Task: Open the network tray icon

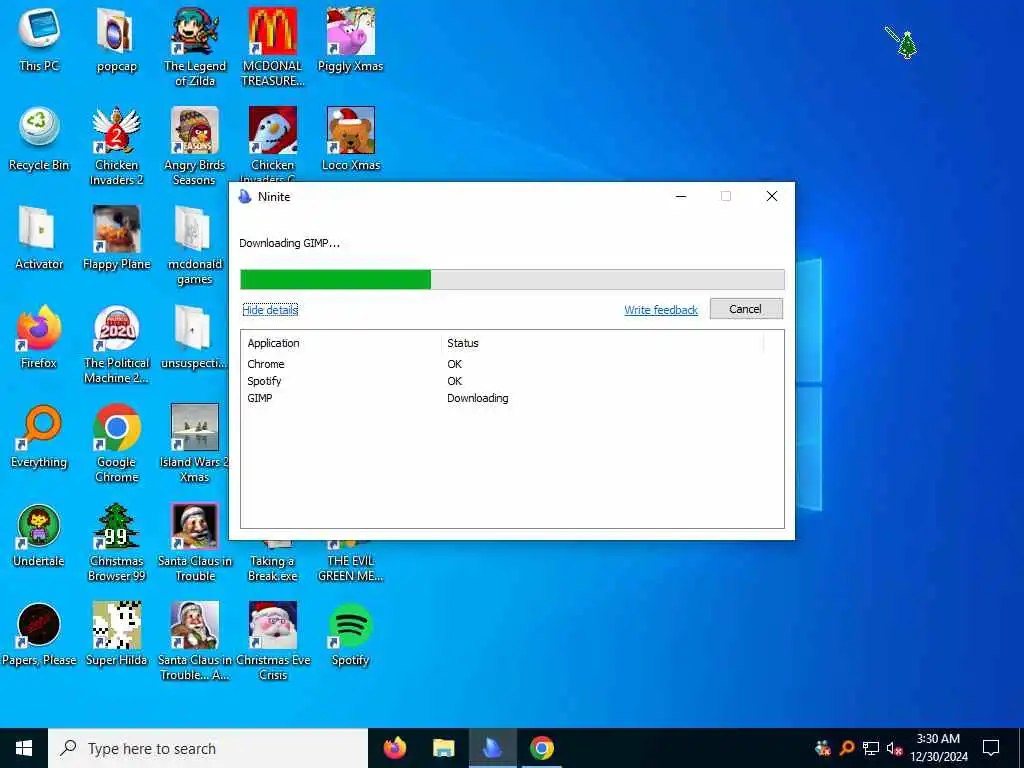Action: [x=871, y=748]
